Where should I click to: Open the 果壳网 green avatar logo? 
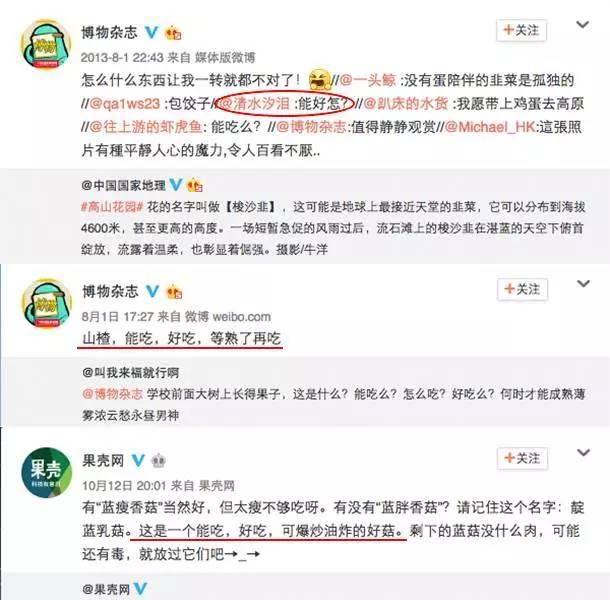click(46, 473)
